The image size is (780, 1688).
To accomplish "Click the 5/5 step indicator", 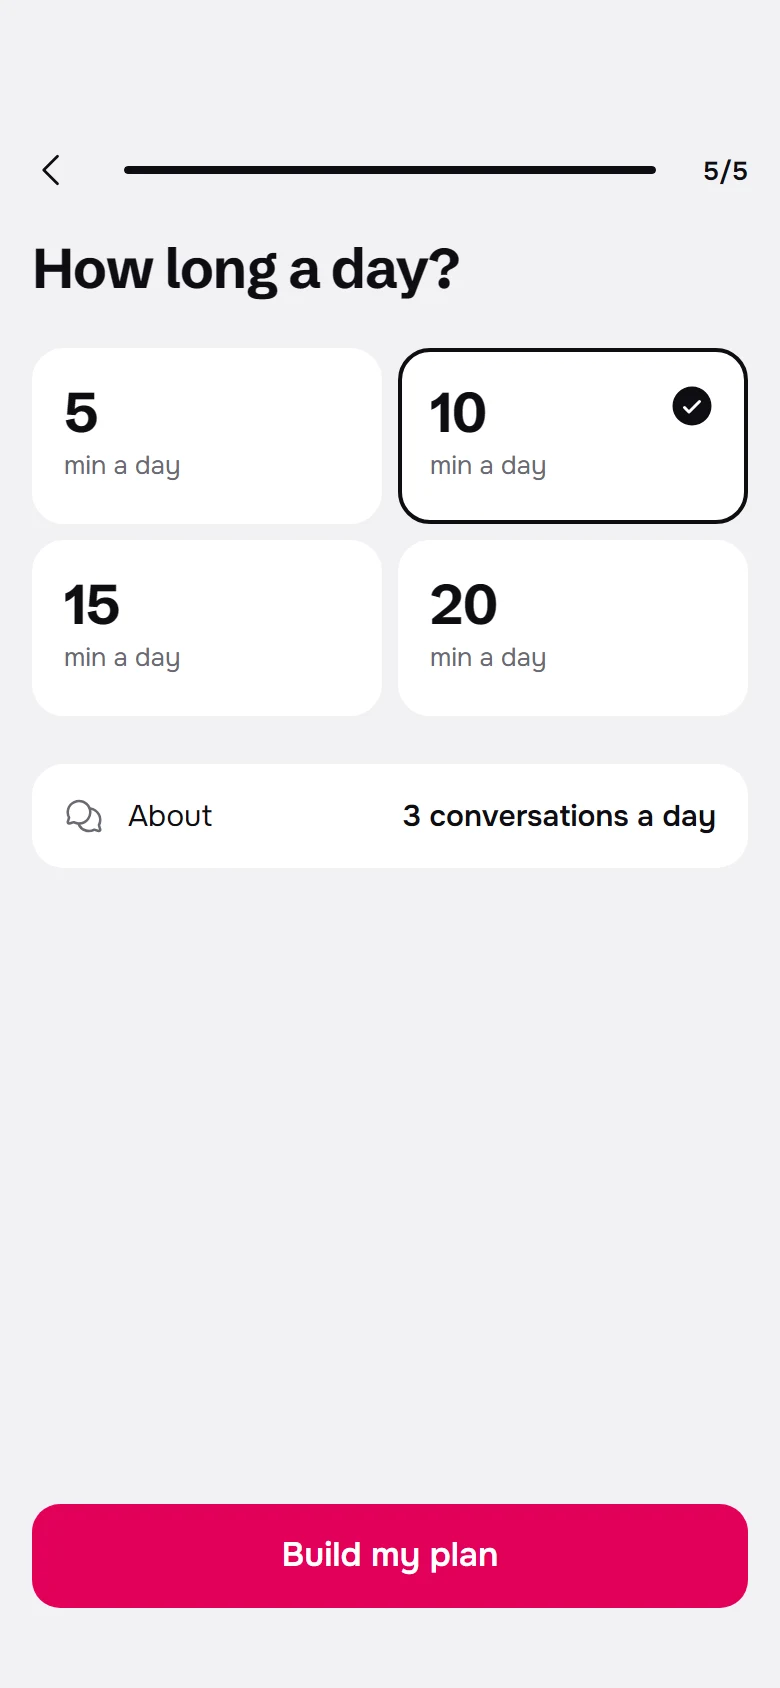I will [x=725, y=171].
